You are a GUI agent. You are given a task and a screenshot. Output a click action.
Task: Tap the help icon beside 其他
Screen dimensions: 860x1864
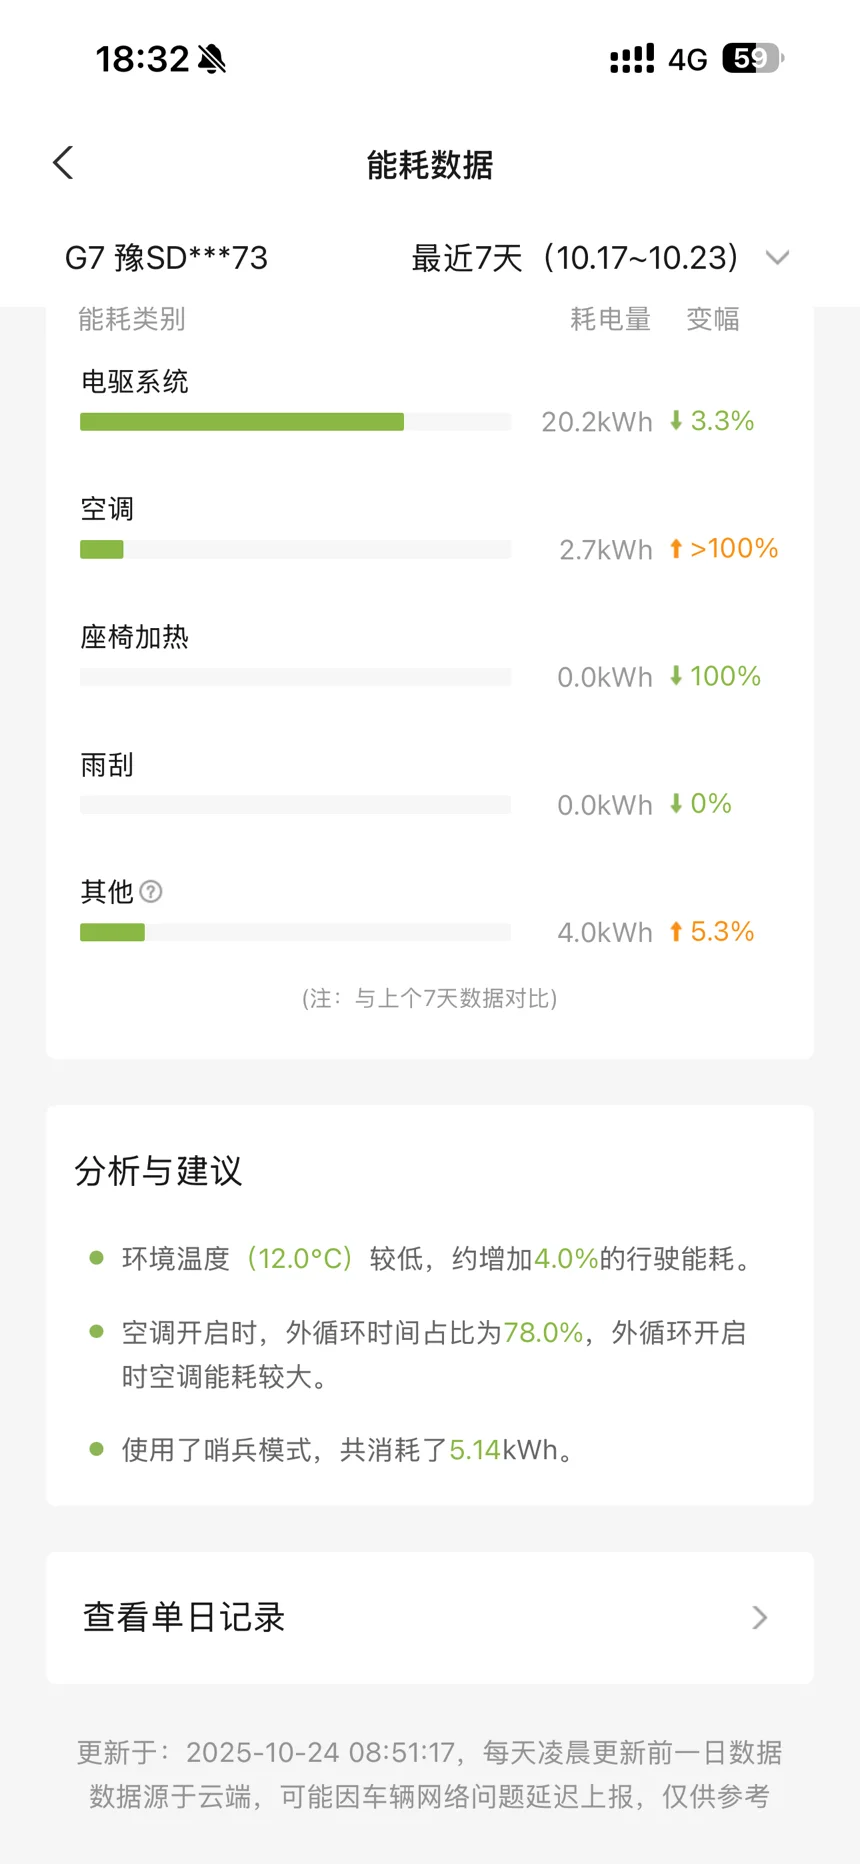(151, 891)
